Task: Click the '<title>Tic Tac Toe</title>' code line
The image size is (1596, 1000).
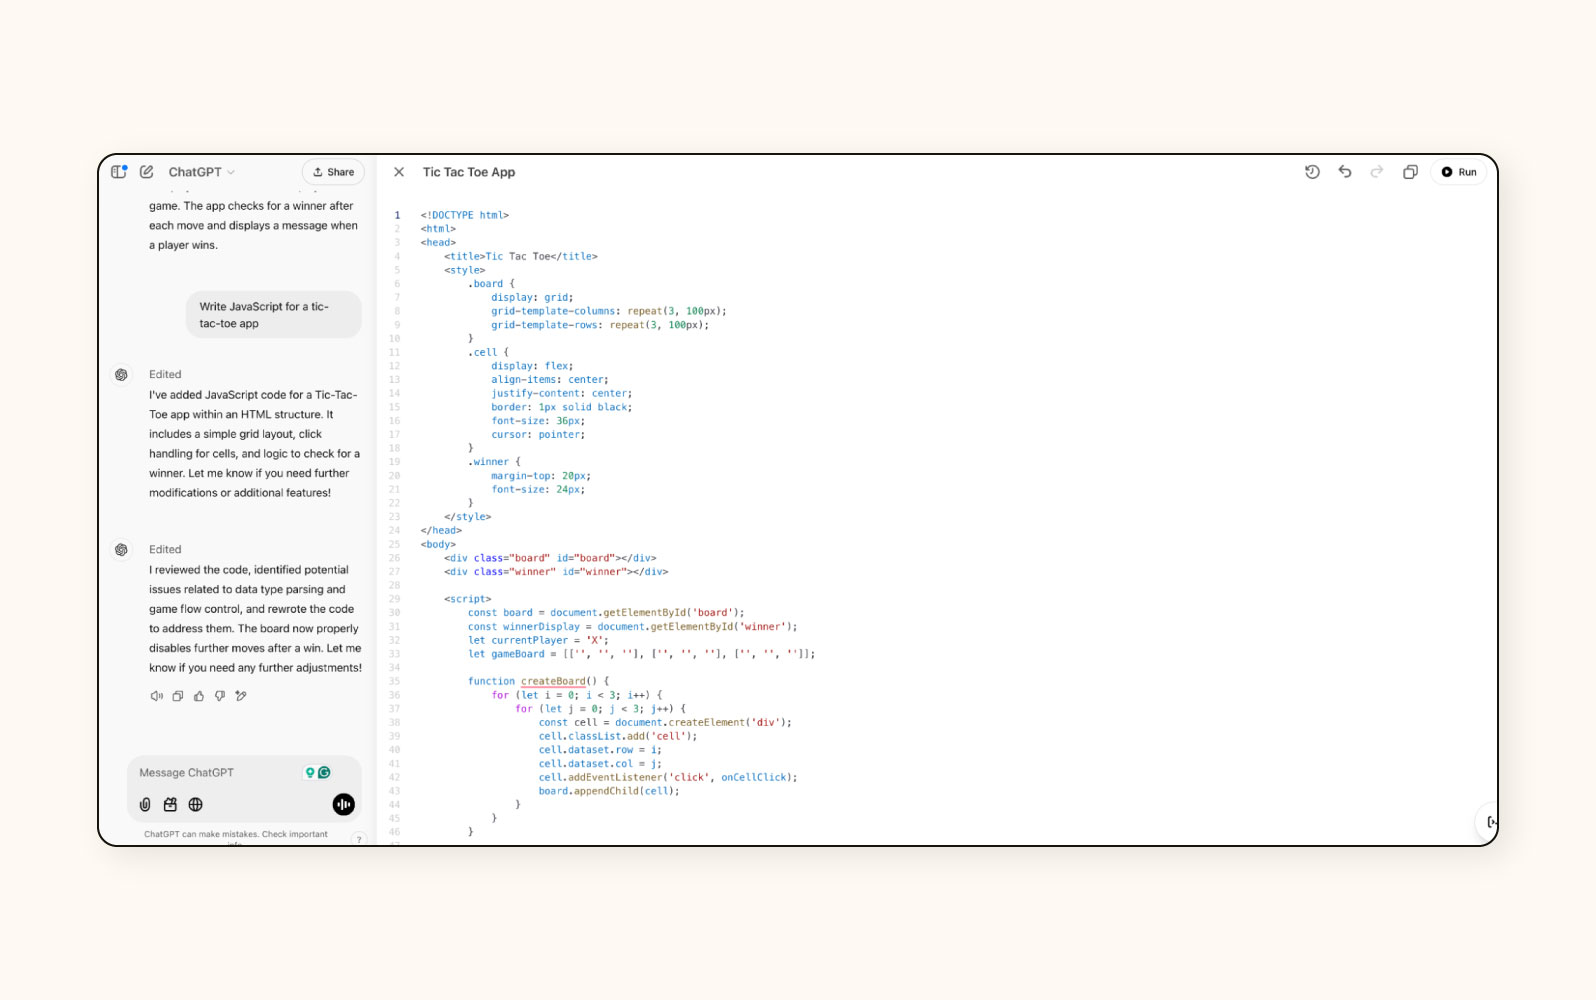Action: [x=521, y=256]
